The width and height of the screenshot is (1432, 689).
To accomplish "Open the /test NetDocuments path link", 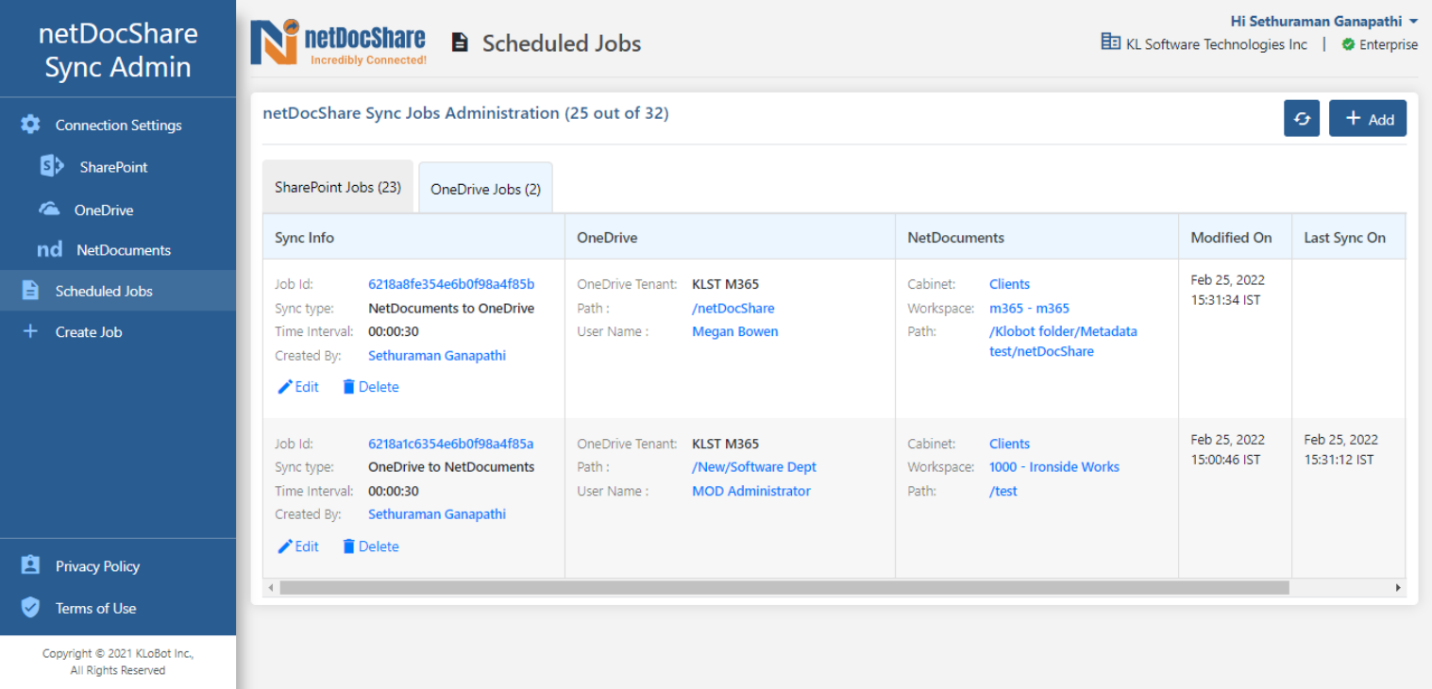I will (1003, 491).
